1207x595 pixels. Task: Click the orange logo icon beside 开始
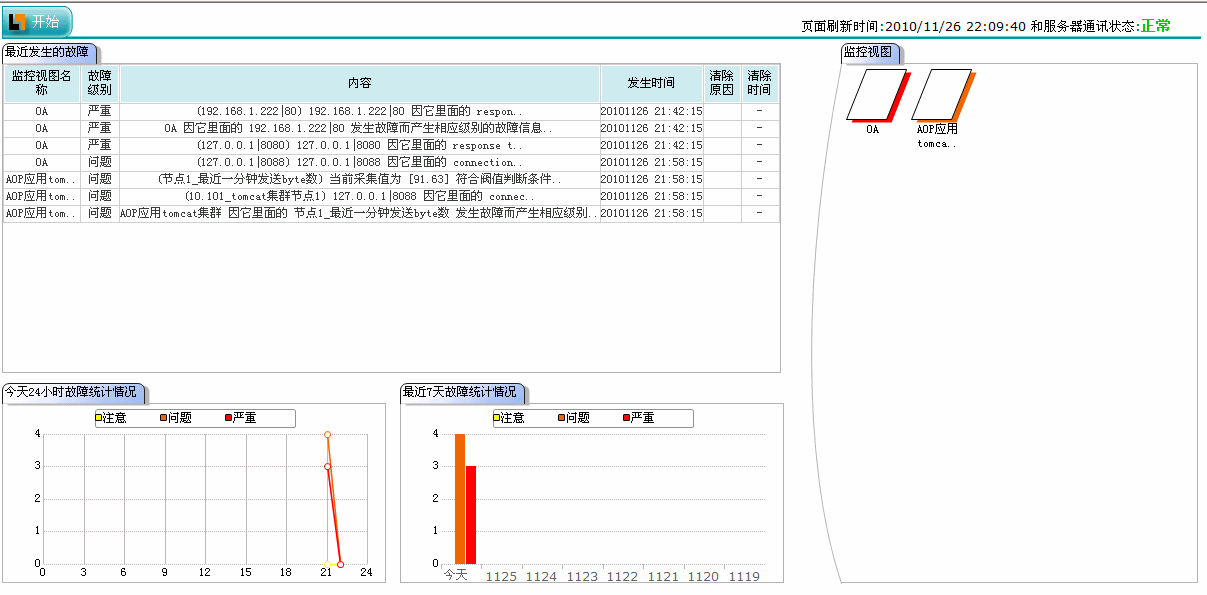17,21
